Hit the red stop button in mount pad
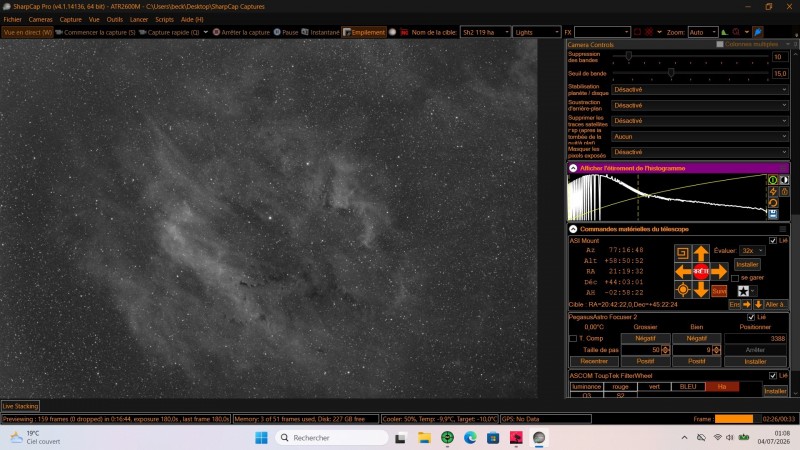 point(701,271)
